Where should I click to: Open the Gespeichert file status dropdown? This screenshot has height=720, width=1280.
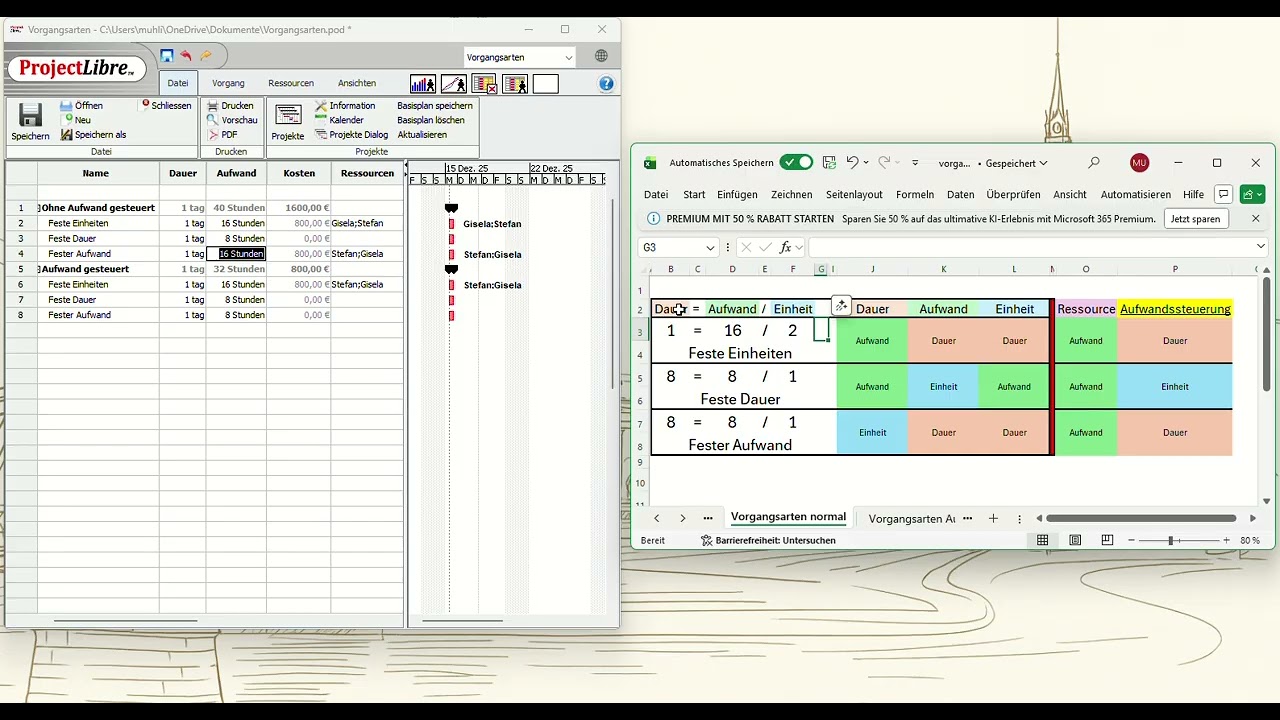click(x=1016, y=163)
